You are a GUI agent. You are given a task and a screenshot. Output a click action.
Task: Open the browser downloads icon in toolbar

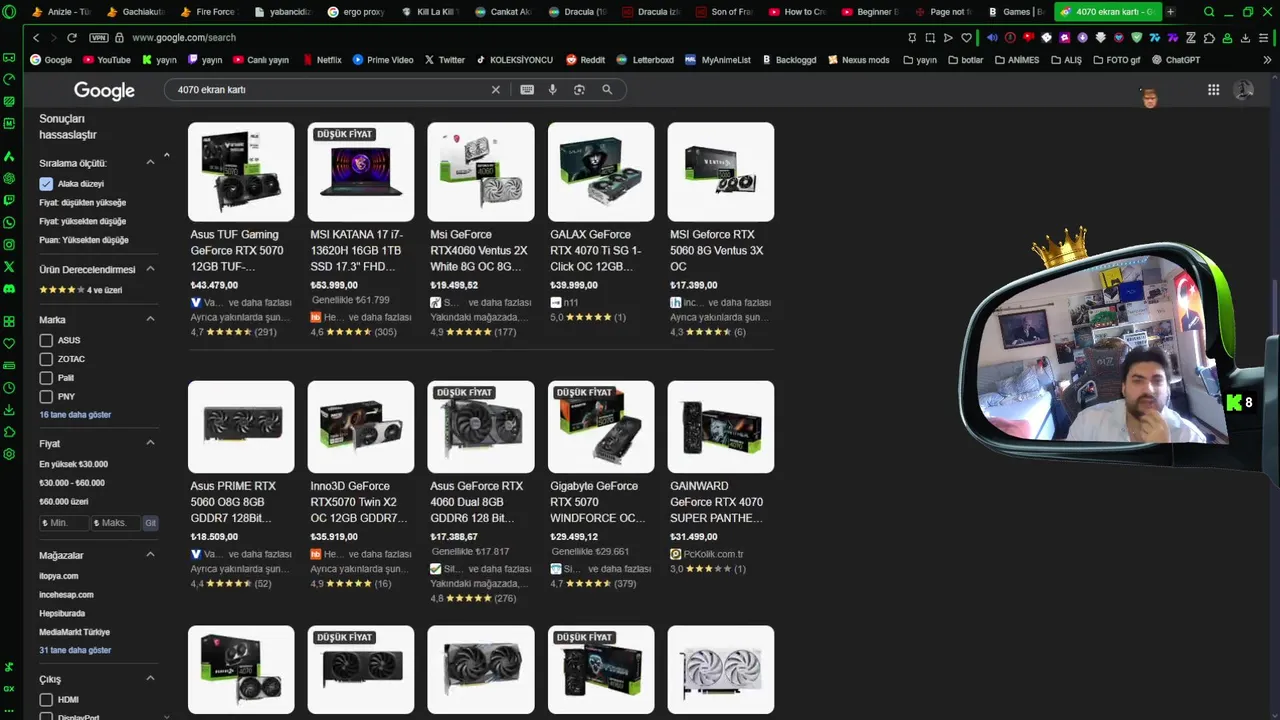click(x=1245, y=37)
